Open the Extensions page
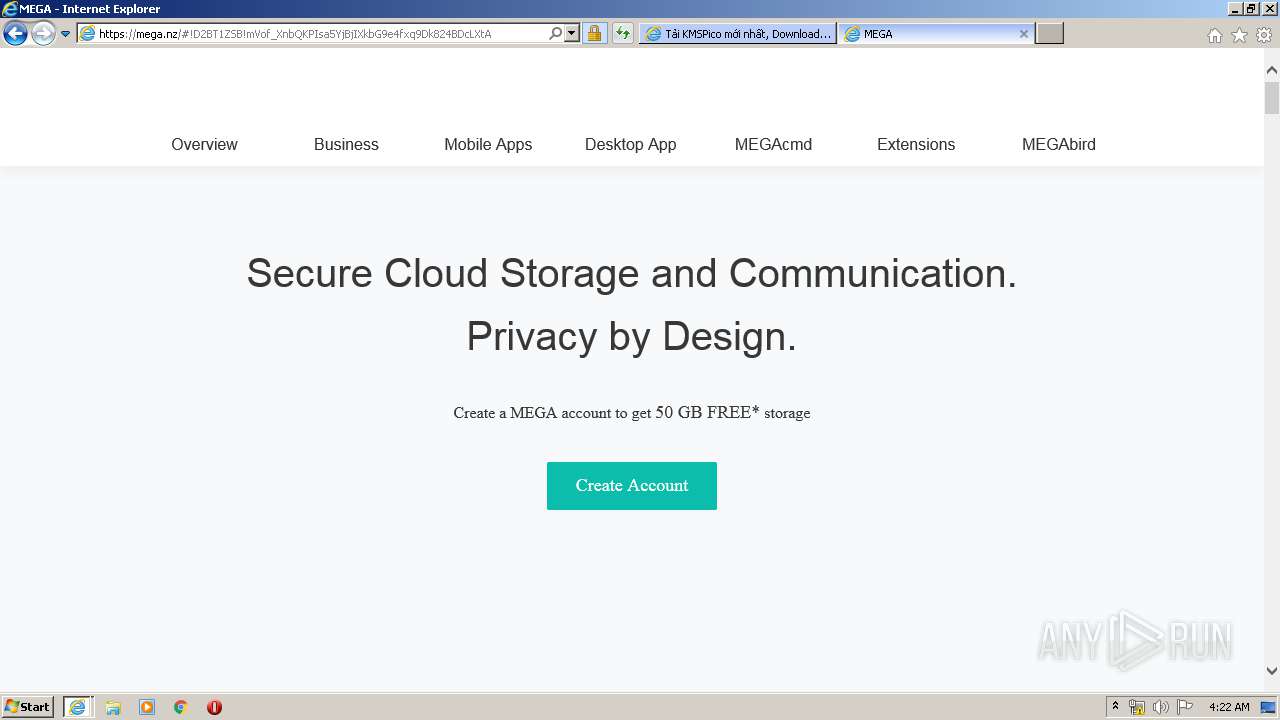Viewport: 1280px width, 720px height. tap(916, 144)
